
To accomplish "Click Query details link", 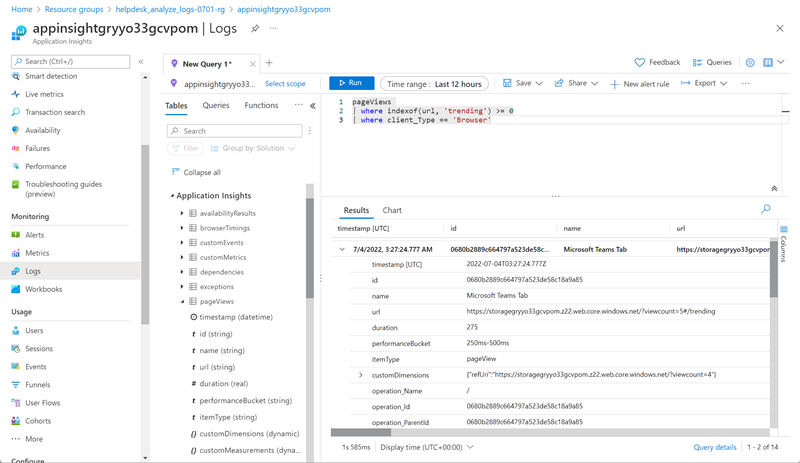I will pos(715,447).
